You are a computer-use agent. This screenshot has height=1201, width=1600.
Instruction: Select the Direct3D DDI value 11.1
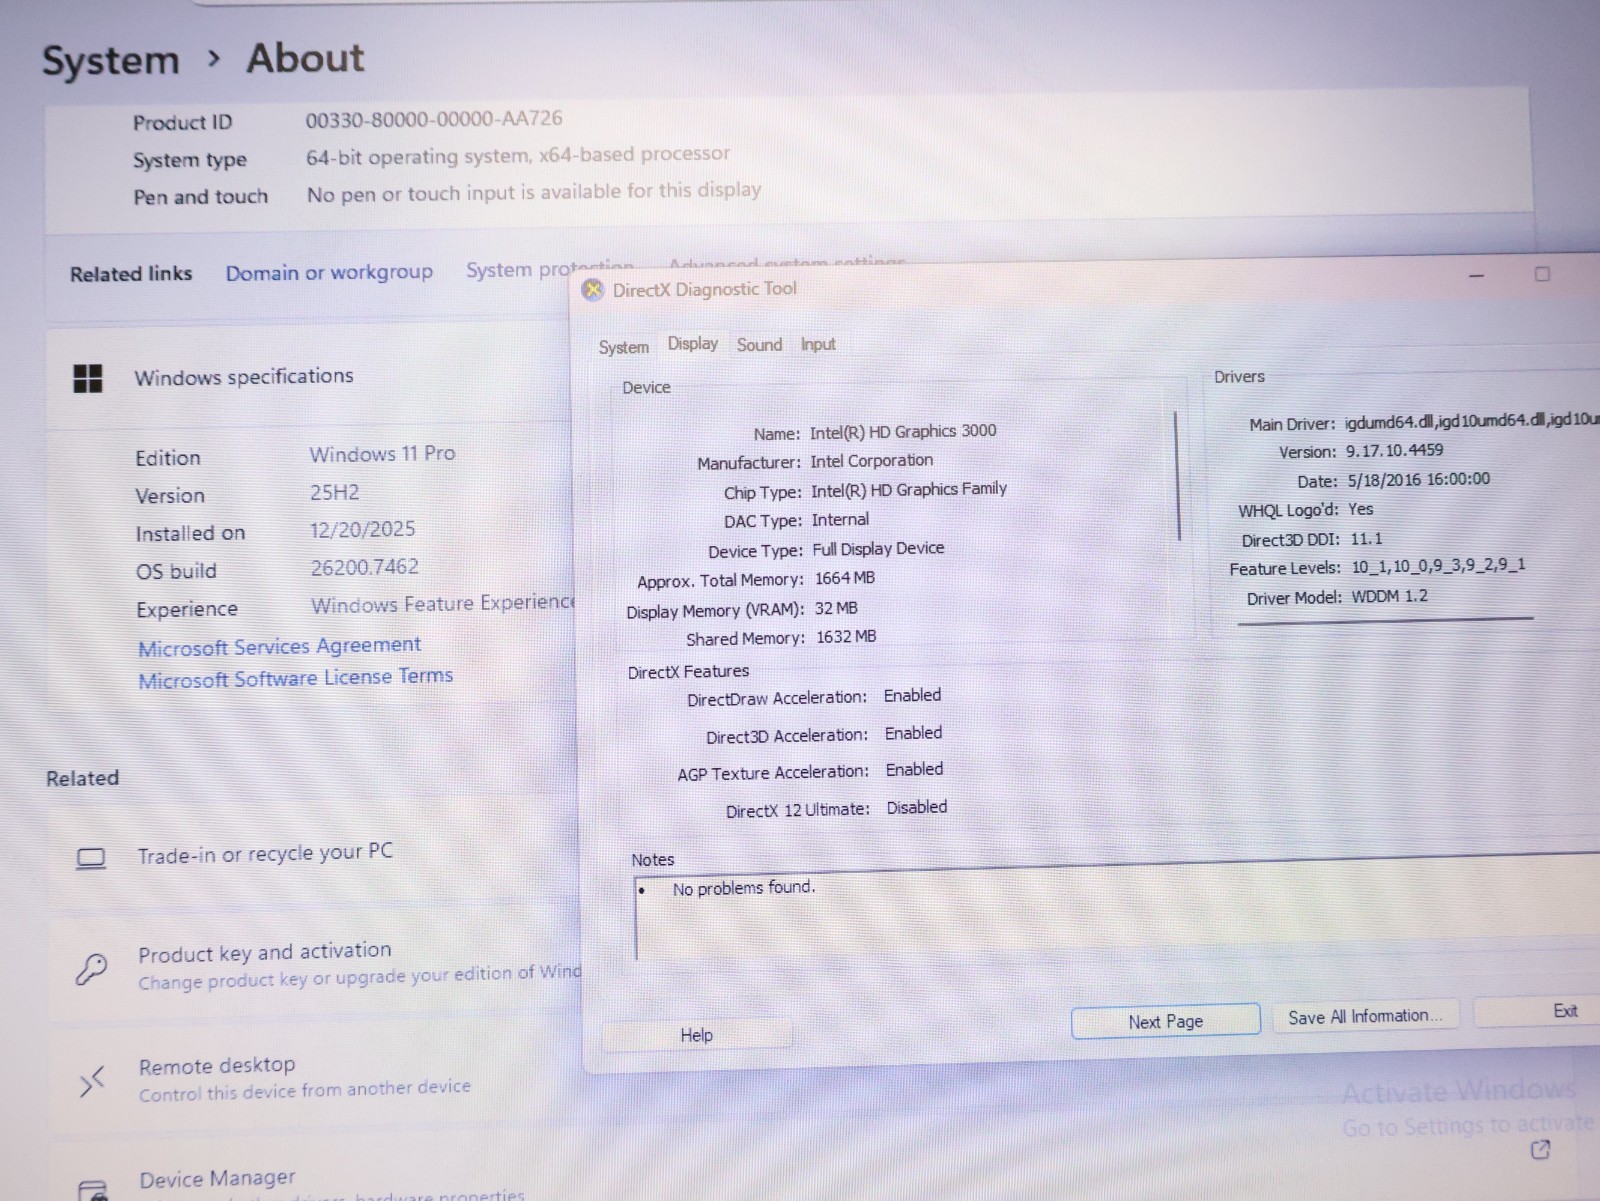click(1366, 538)
